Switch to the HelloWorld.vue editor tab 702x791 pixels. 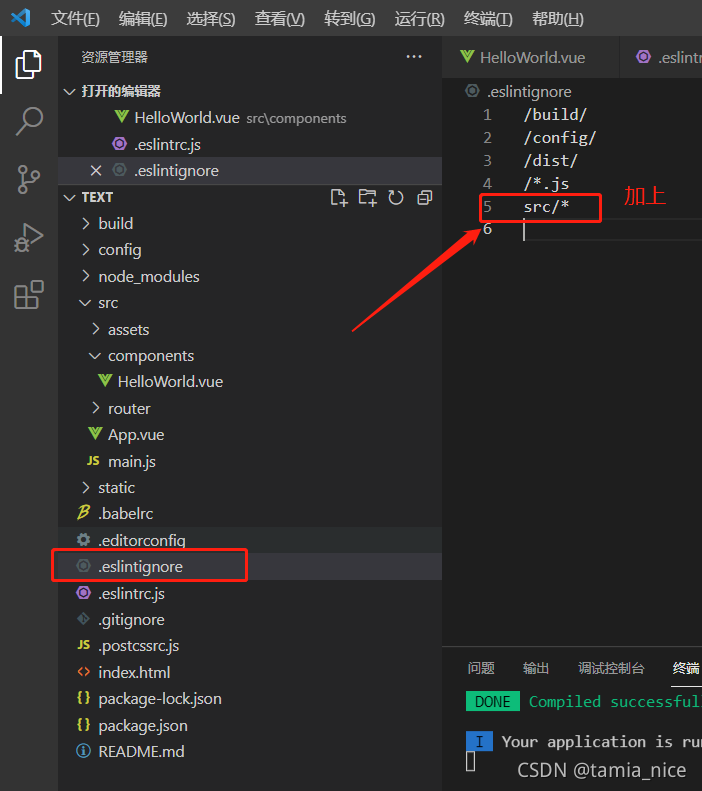(x=531, y=57)
